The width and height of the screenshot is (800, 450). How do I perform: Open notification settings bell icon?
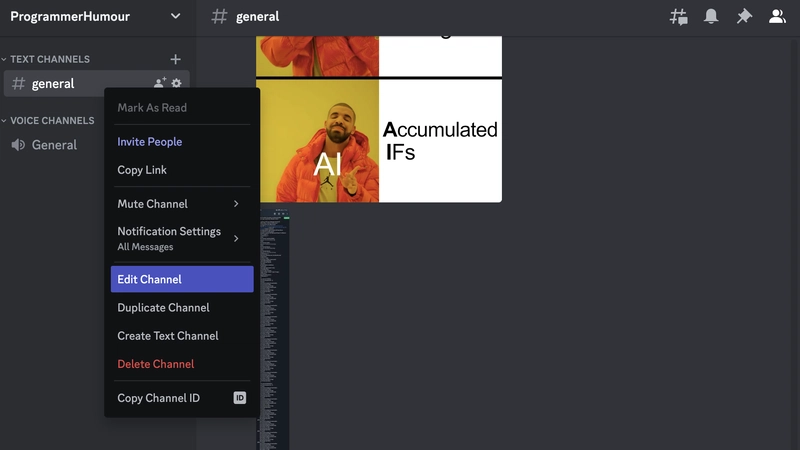click(711, 16)
